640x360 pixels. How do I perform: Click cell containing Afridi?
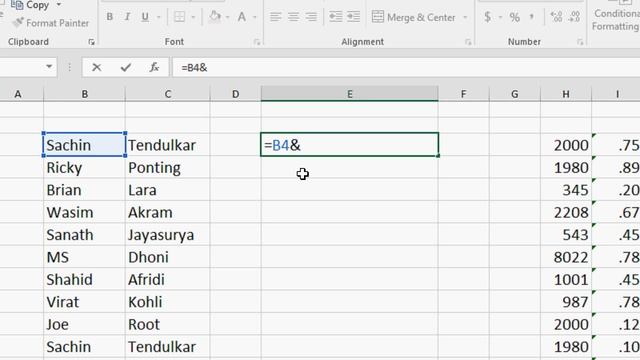point(168,280)
